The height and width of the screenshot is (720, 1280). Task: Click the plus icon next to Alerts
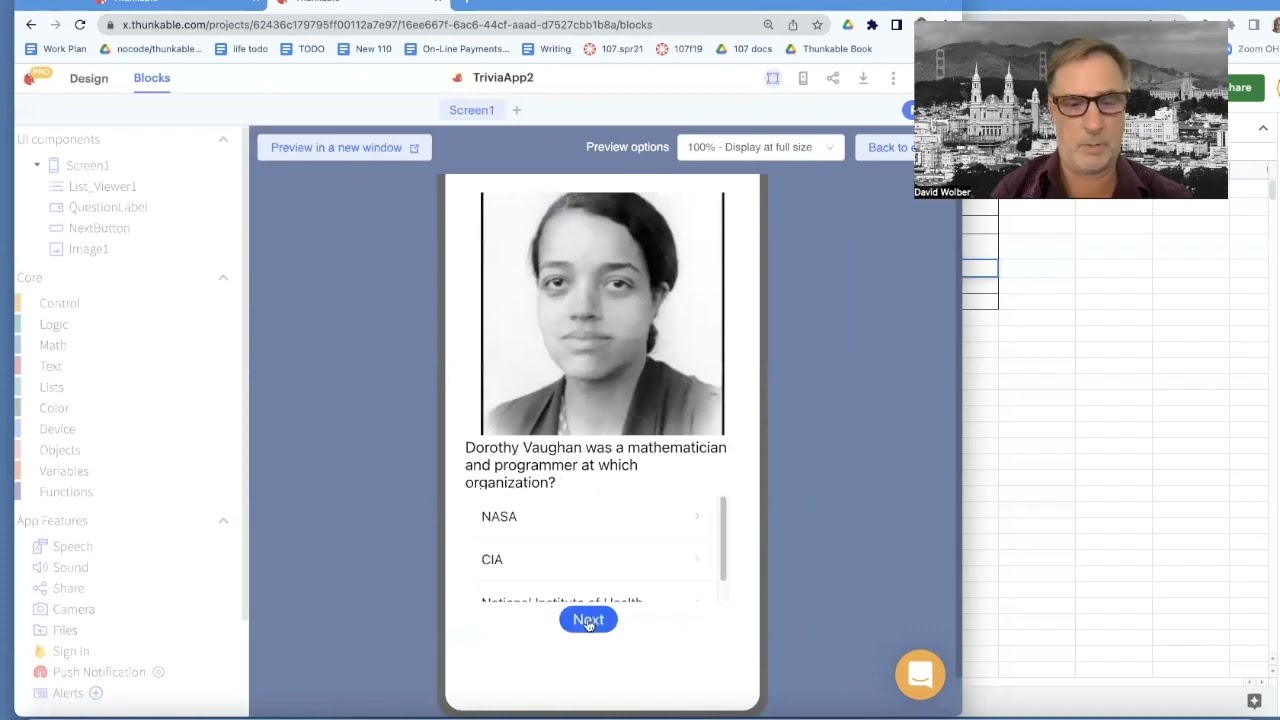coord(96,693)
